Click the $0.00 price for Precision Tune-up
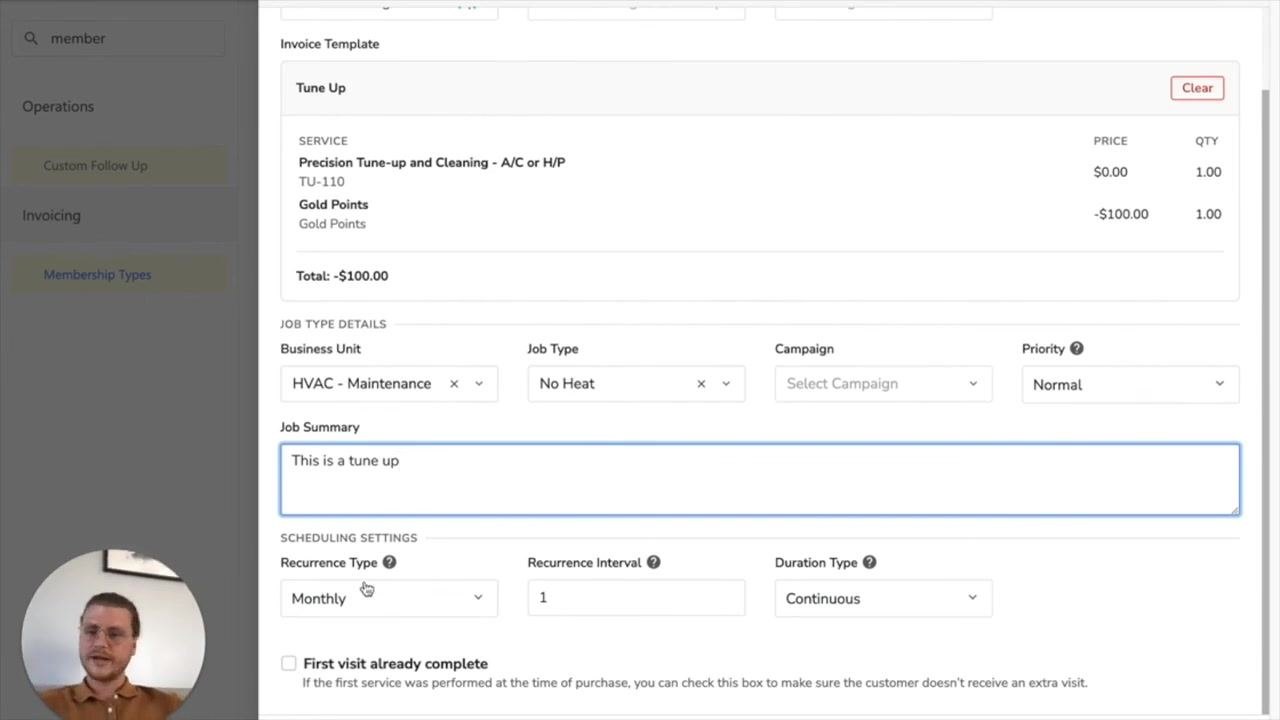The width and height of the screenshot is (1280, 720). coord(1110,172)
